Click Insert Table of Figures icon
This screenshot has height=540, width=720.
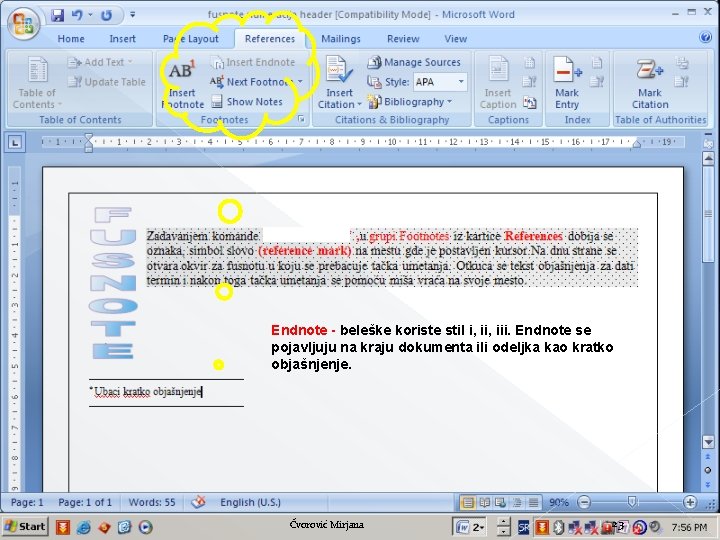click(x=530, y=62)
